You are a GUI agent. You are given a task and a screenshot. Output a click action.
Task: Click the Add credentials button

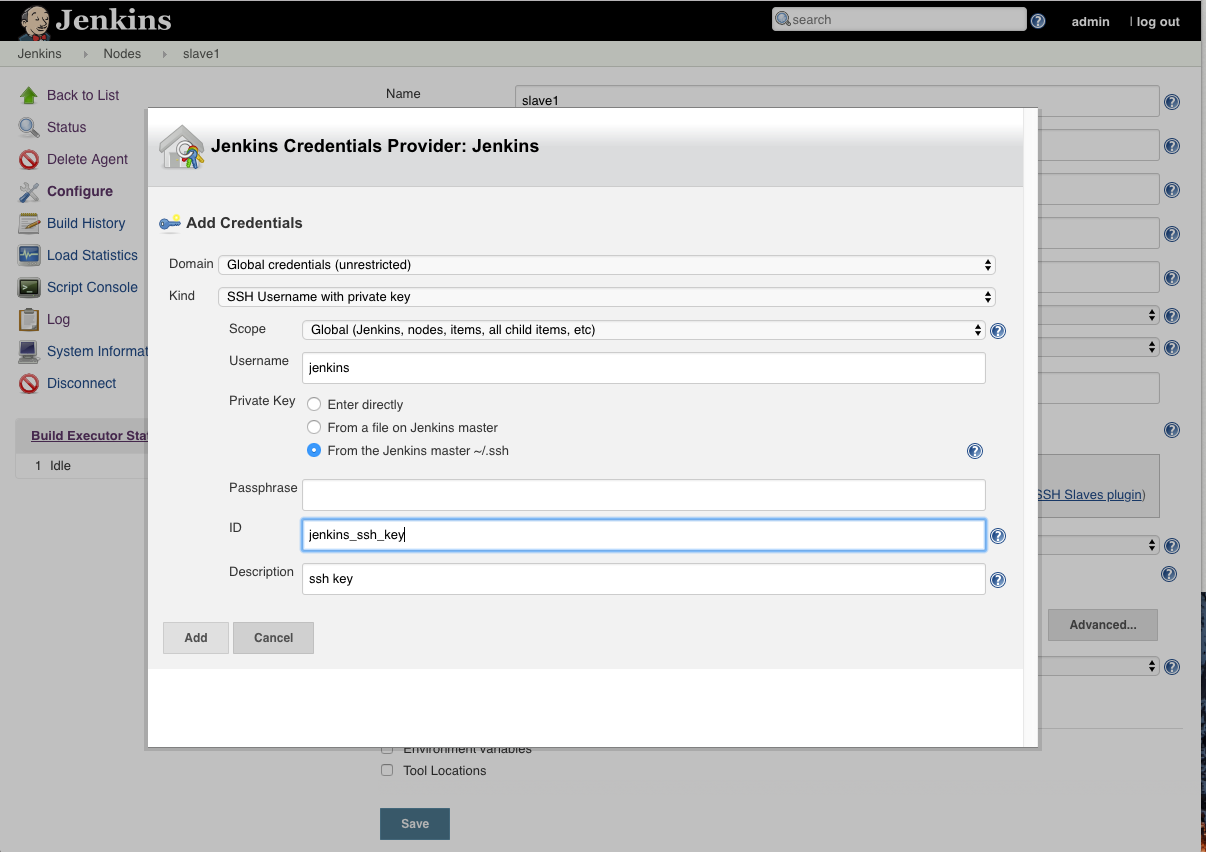tap(196, 638)
